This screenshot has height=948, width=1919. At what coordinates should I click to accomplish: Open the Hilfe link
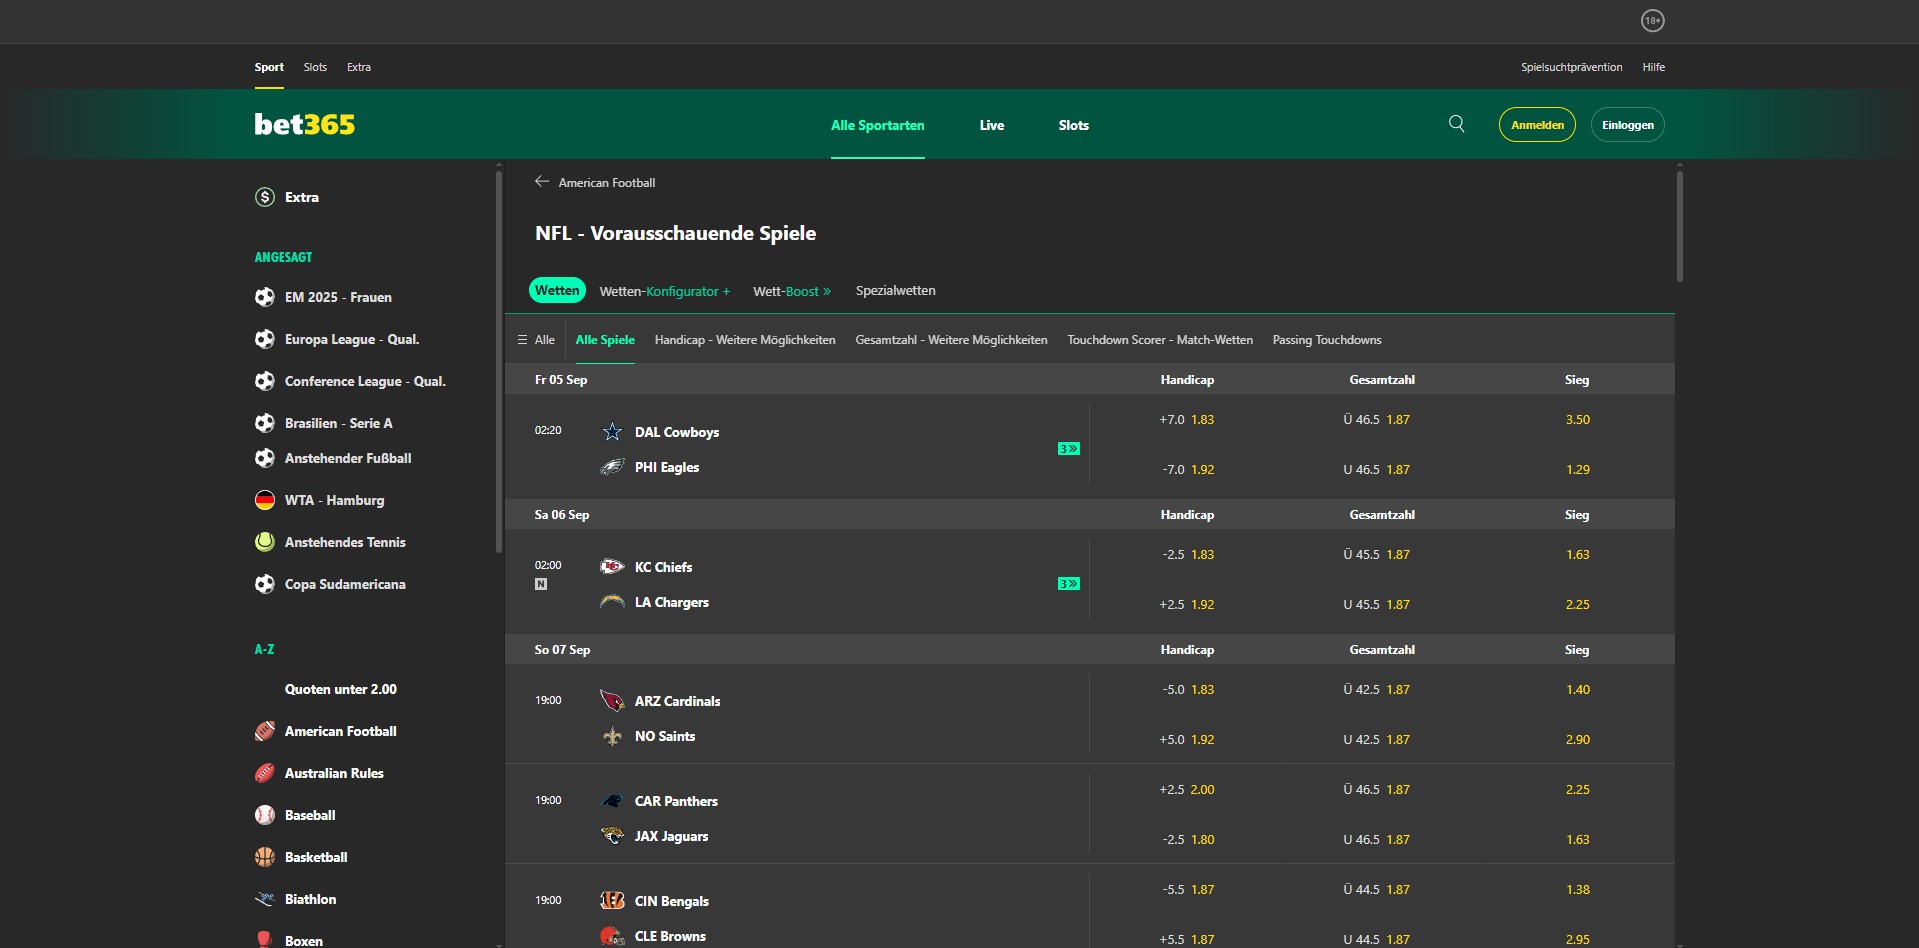[x=1653, y=67]
